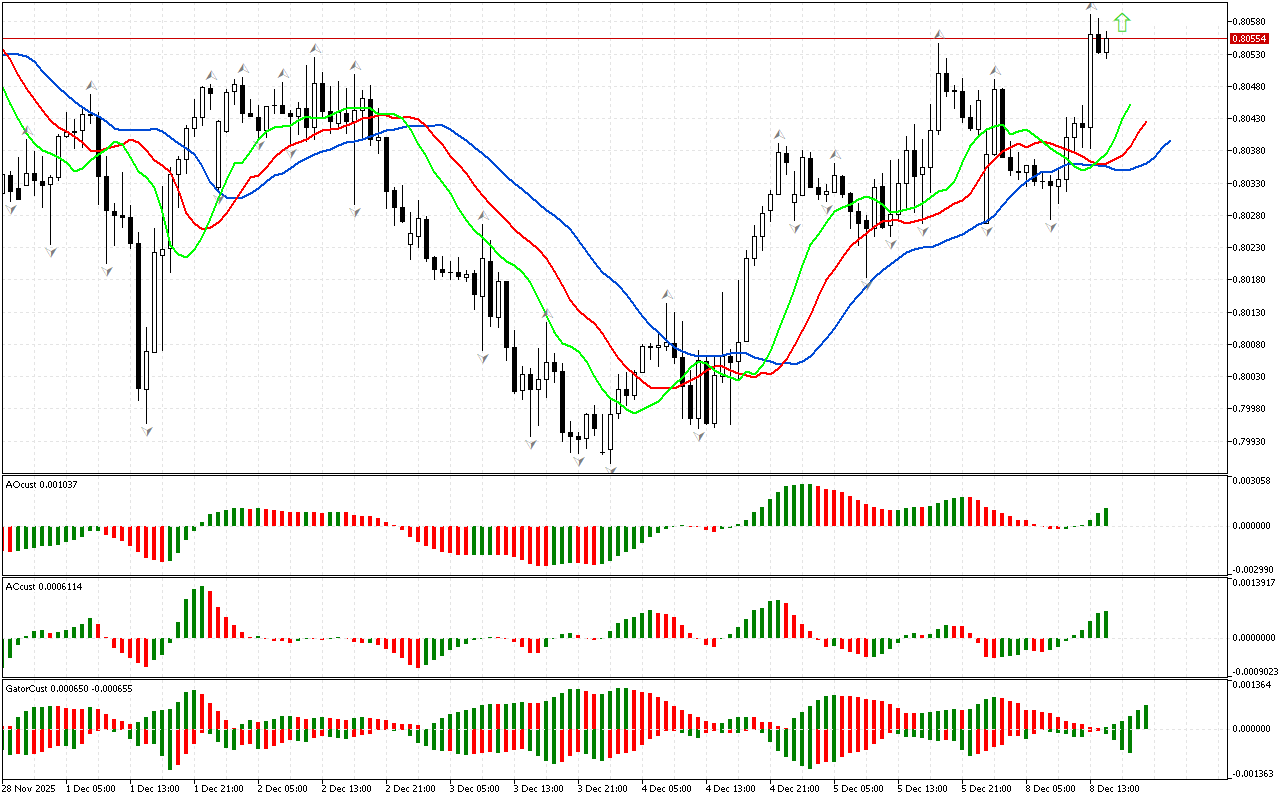
Task: Click the blue Alligator line's right end
Action: coord(1169,141)
